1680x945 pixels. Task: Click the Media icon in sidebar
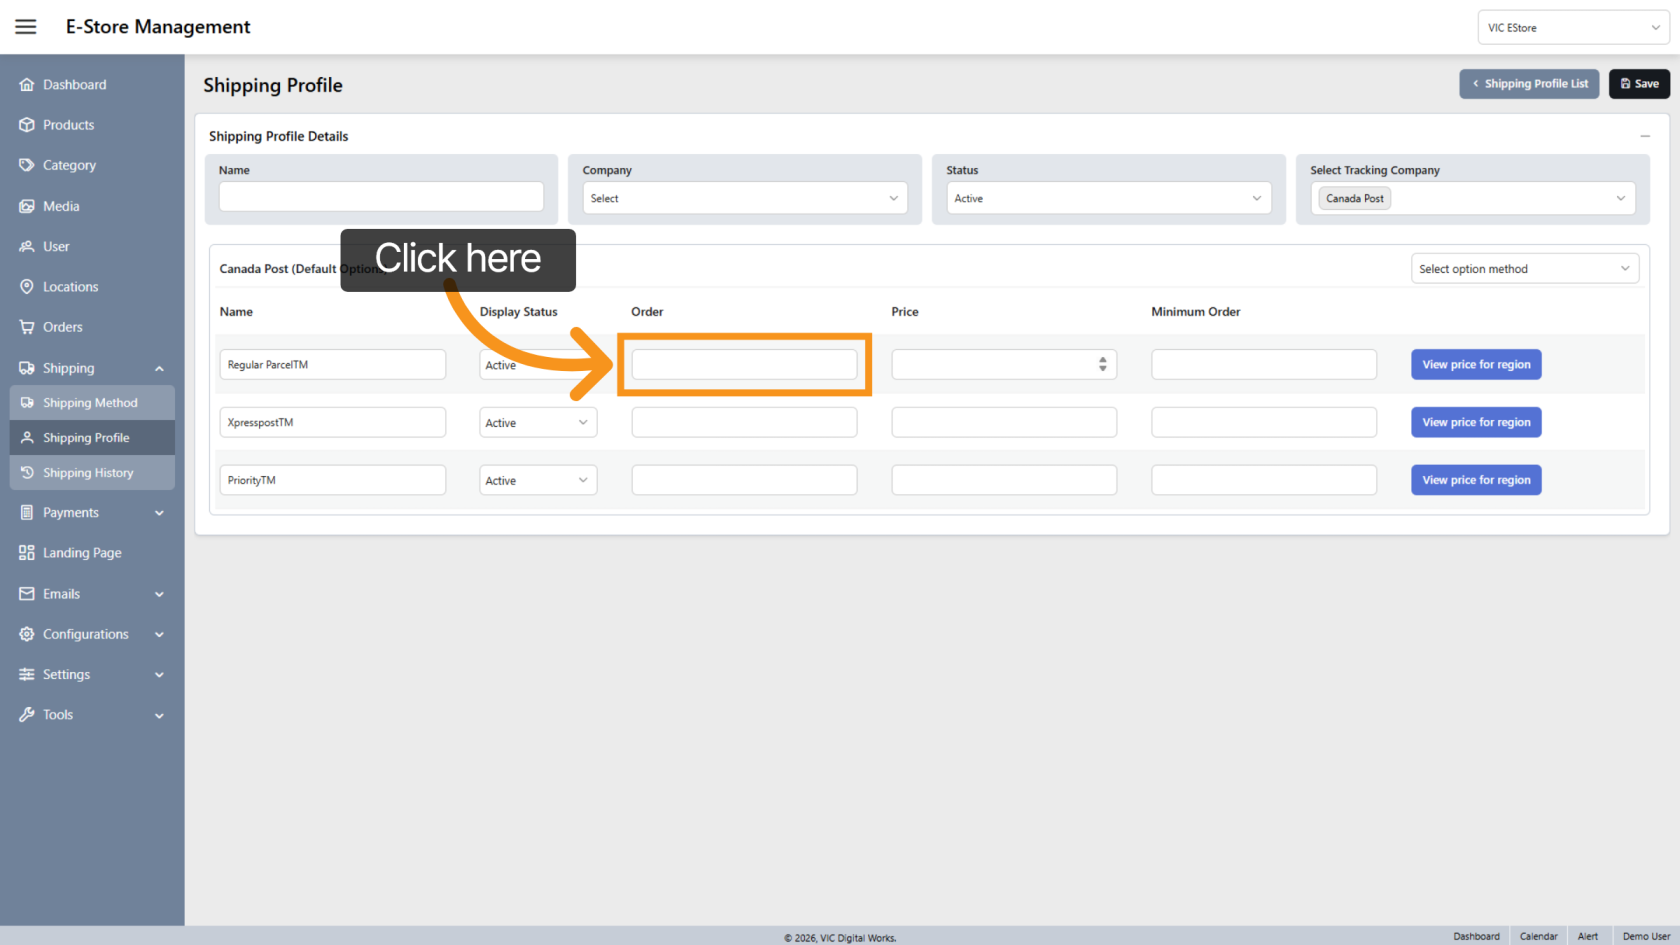[x=27, y=206]
